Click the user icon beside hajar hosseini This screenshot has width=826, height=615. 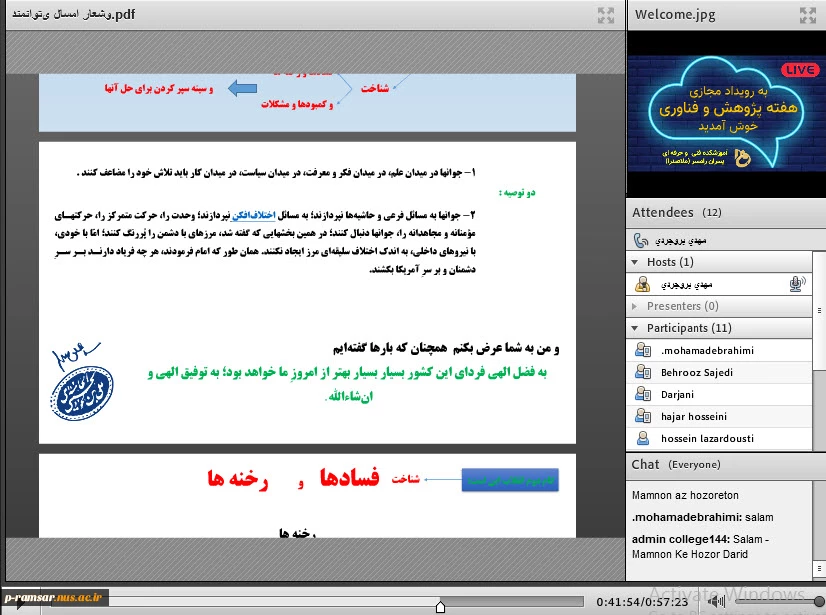643,416
